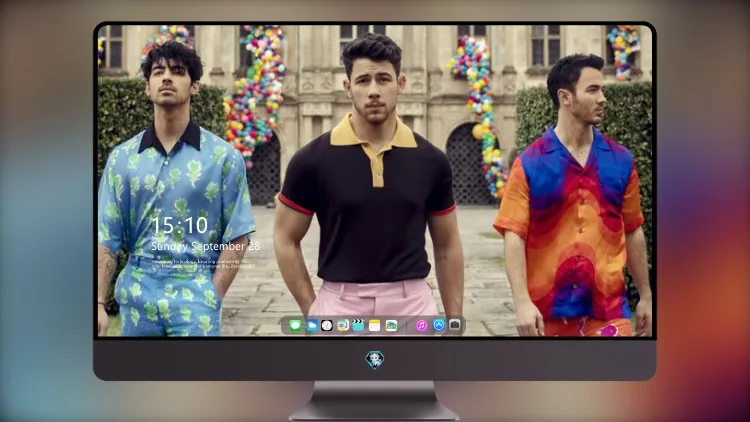This screenshot has width=750, height=422.
Task: Open the yellow Notes app in dock
Action: point(375,326)
